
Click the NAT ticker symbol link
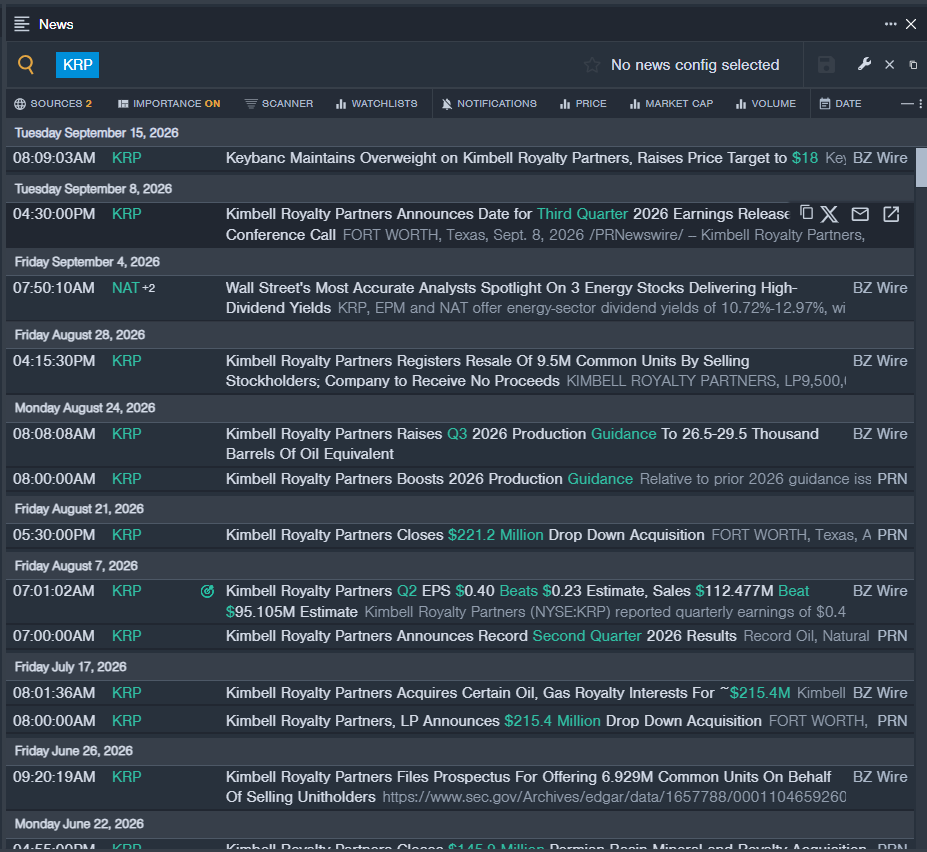(125, 288)
